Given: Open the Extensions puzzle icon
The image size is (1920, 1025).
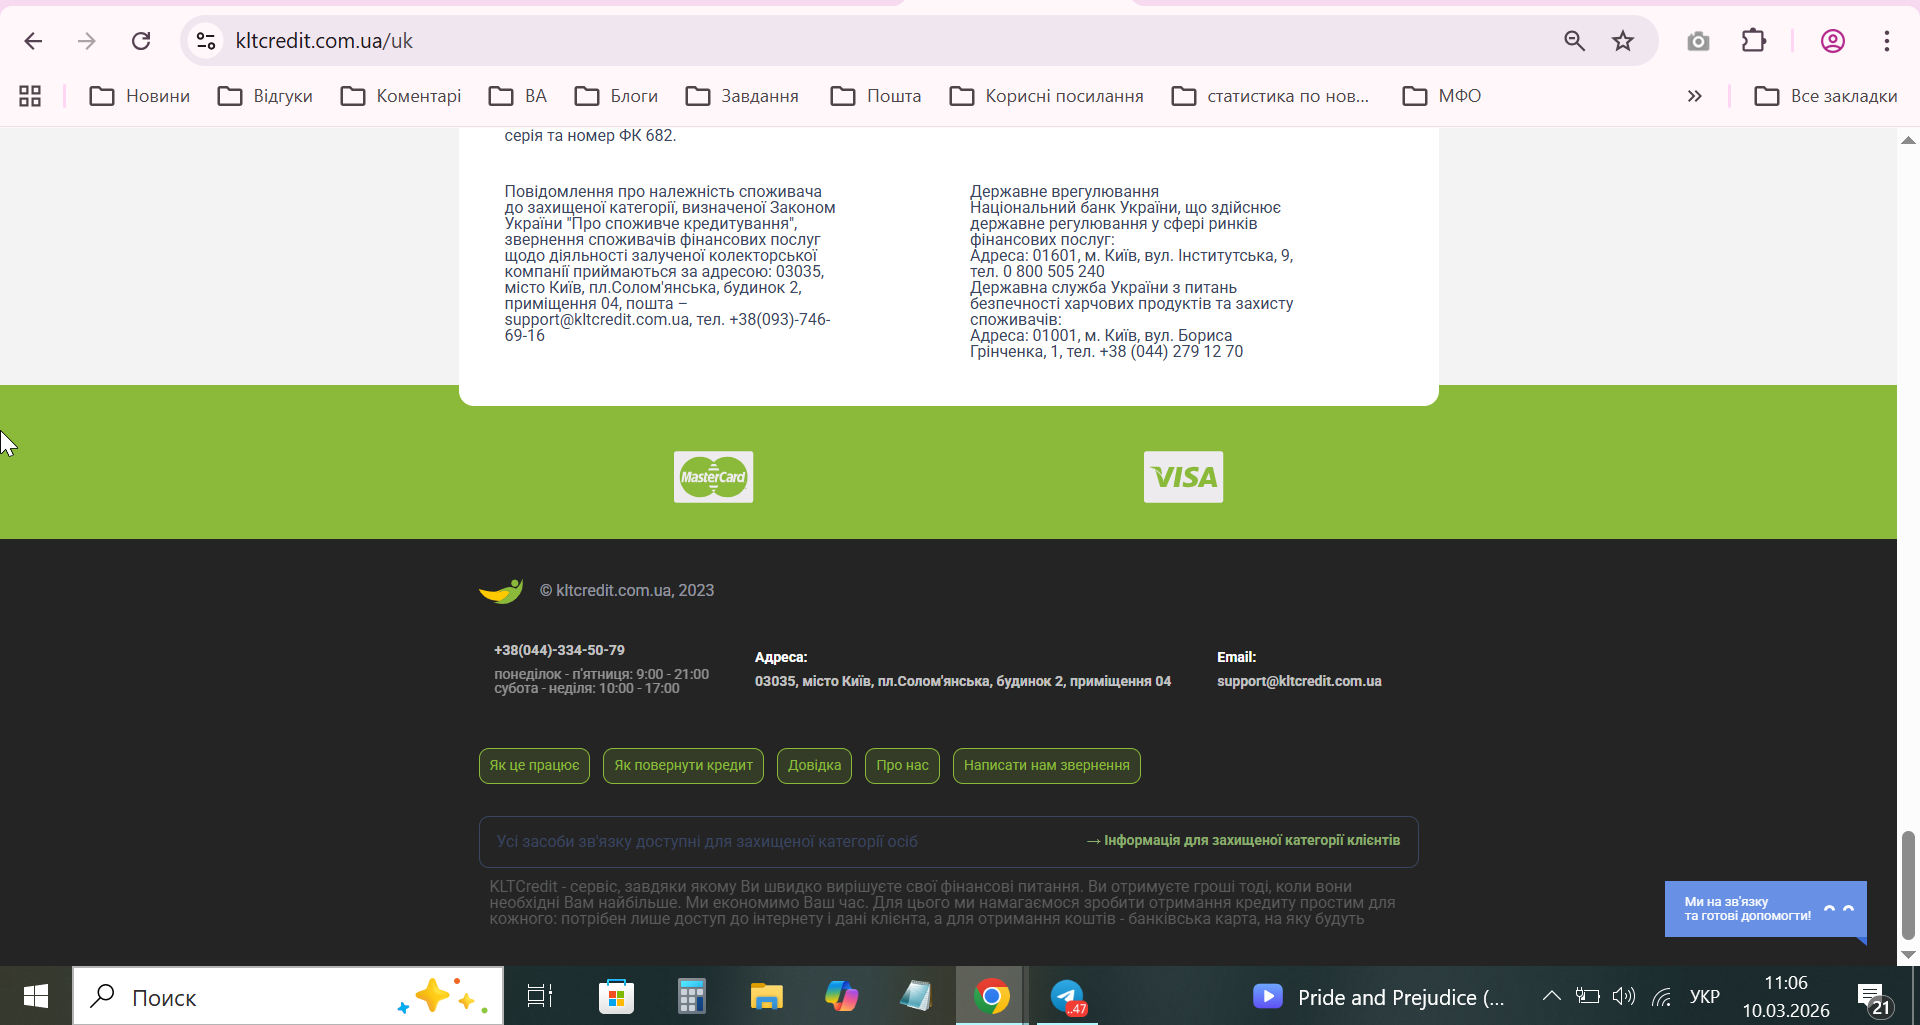Looking at the screenshot, I should pos(1754,41).
